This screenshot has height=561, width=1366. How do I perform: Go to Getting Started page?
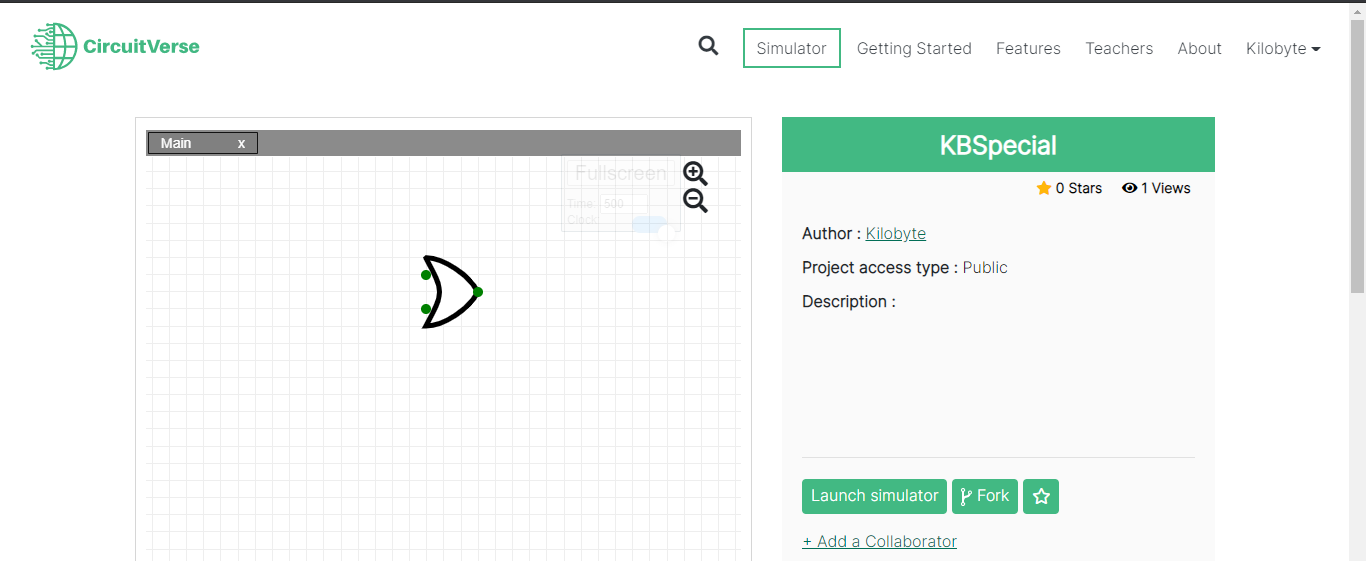tap(914, 48)
